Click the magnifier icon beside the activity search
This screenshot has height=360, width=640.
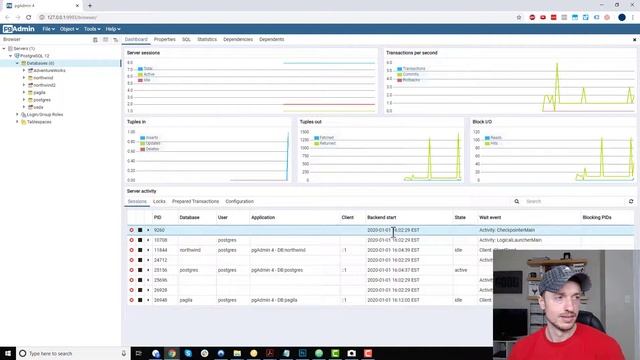[517, 202]
